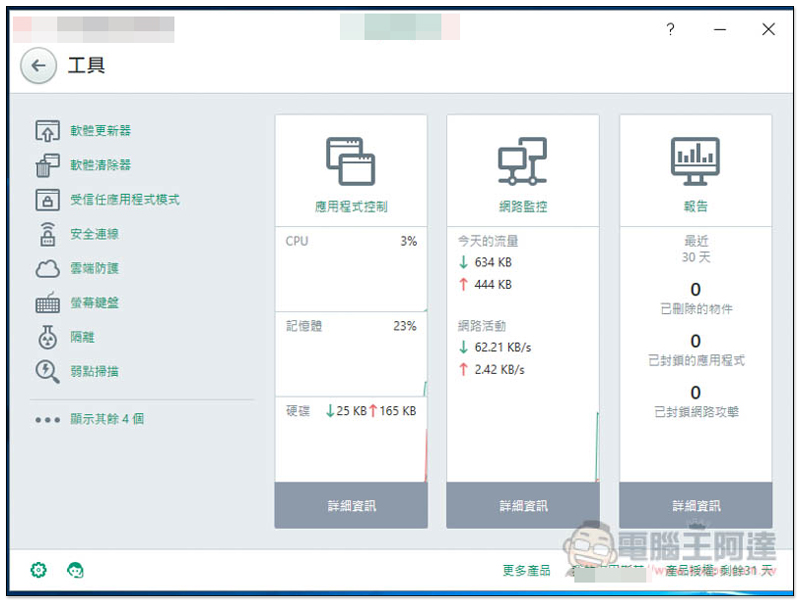Click 詳細資訊 under 網路監控
The height and width of the screenshot is (603, 800).
(523, 505)
